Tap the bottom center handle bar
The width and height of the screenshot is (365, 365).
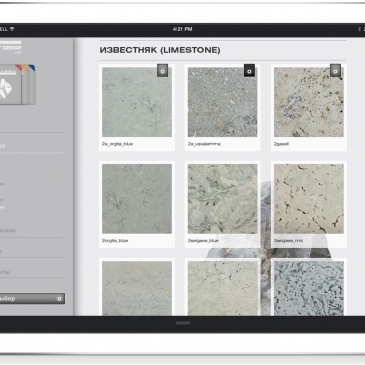point(183,323)
